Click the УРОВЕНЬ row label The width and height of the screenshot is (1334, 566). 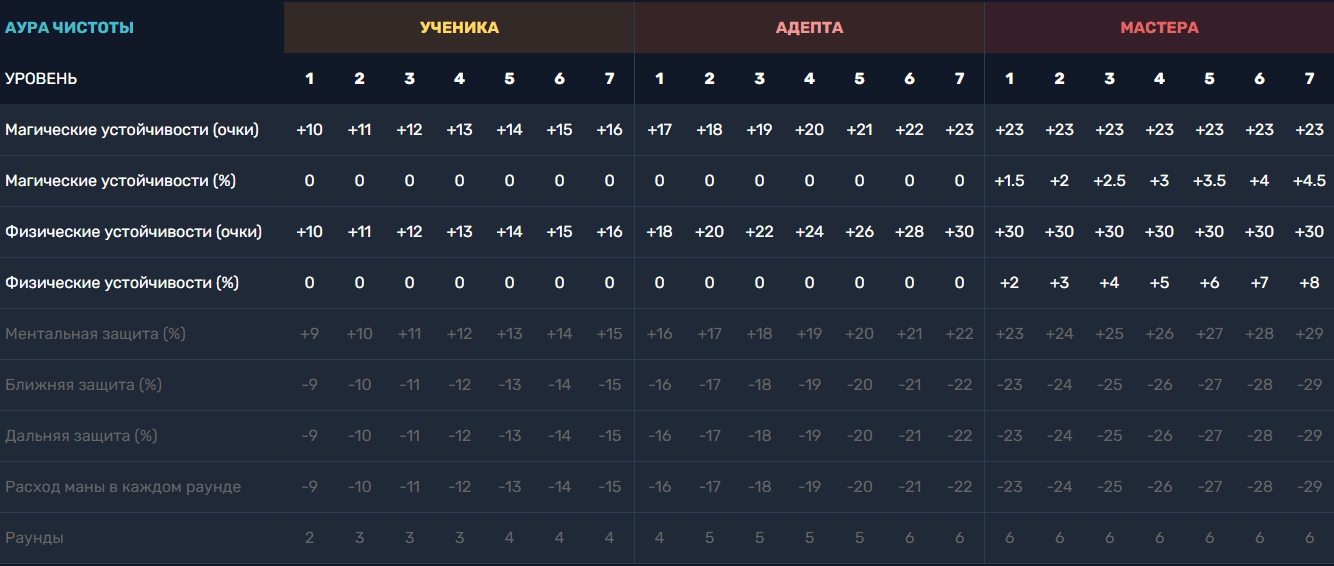pos(41,79)
